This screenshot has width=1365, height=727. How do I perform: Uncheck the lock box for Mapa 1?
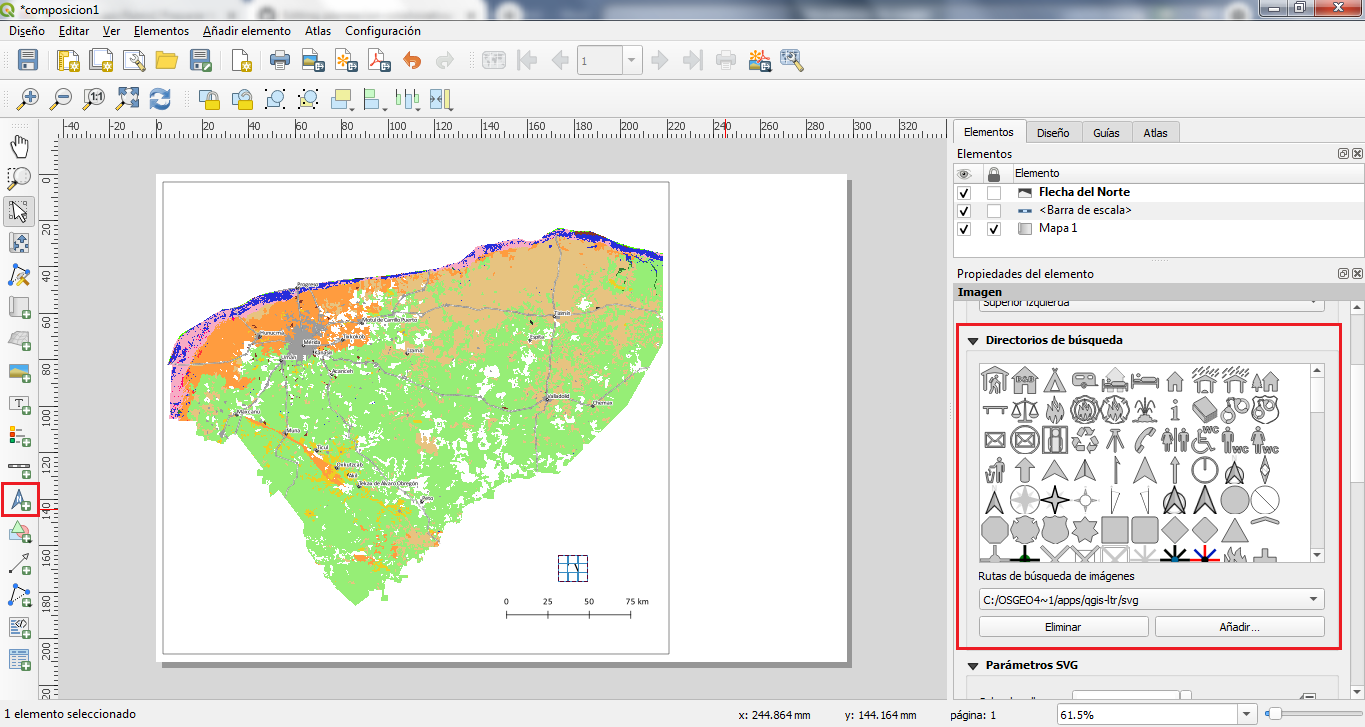click(993, 229)
